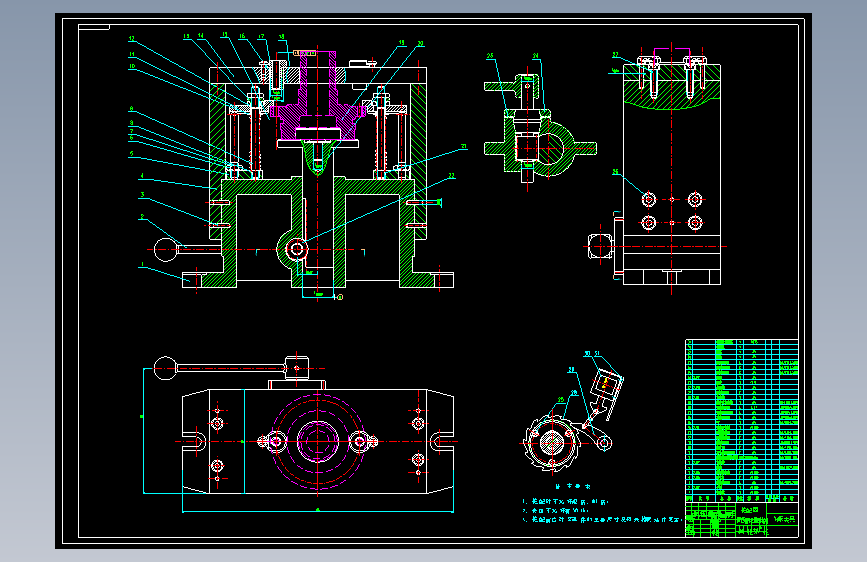Select part balloon number 12
Viewport: 867px width, 562px height.
pos(132,39)
